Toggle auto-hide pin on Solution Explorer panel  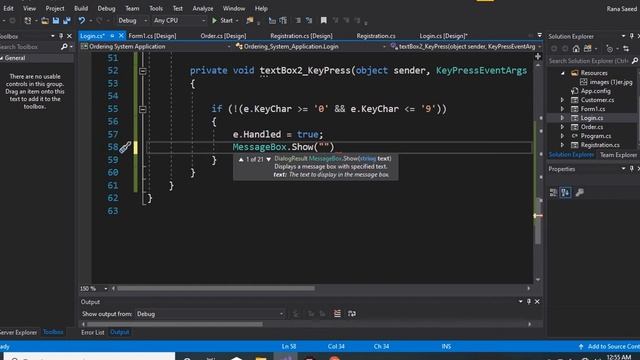[631, 36]
